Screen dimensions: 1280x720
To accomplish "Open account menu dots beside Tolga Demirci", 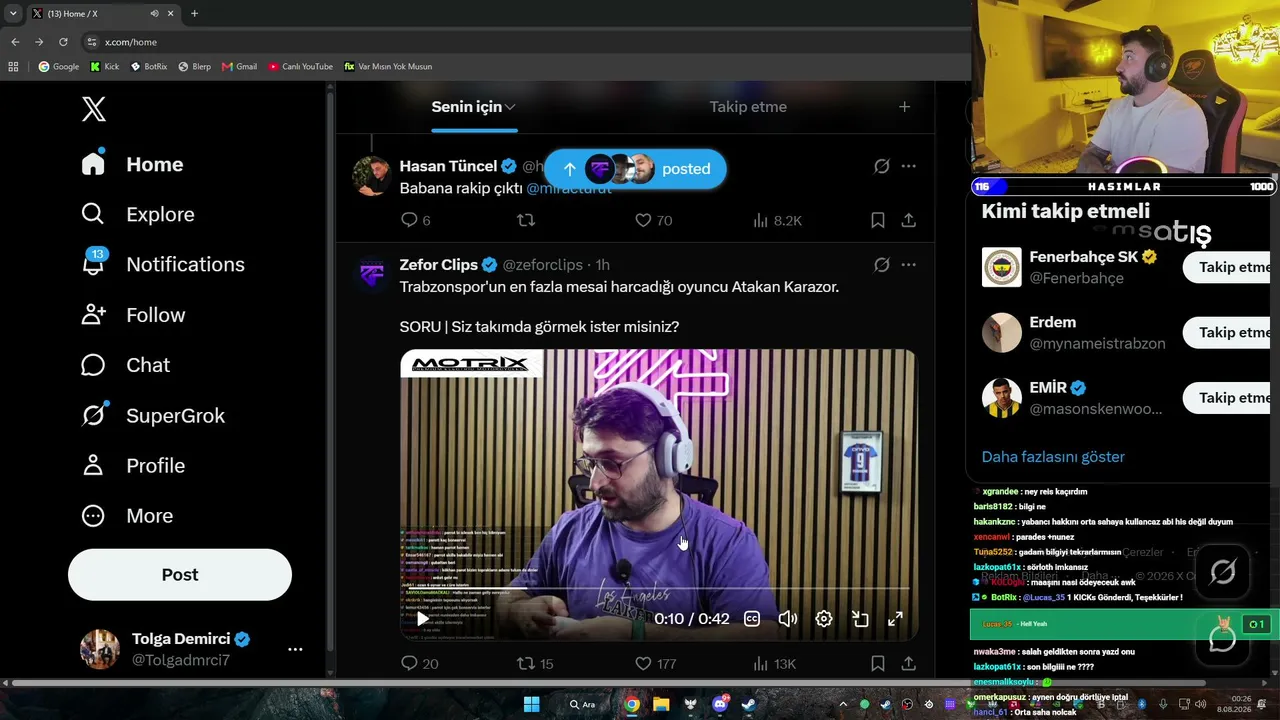I will coord(295,649).
